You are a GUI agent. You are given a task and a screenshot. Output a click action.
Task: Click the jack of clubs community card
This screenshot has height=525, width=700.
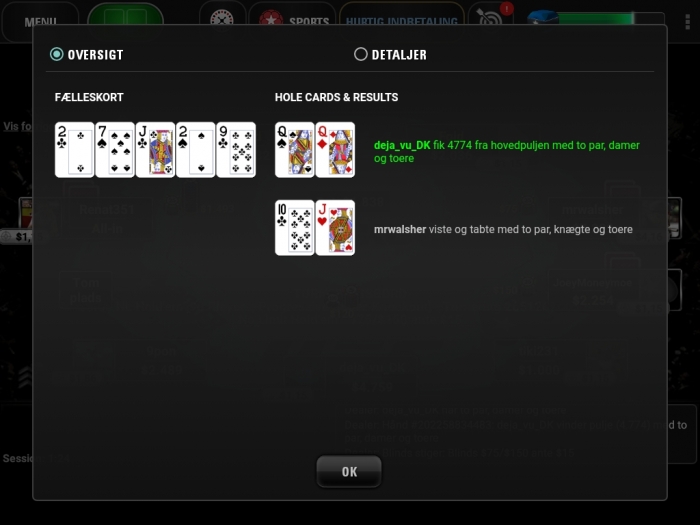(x=155, y=150)
